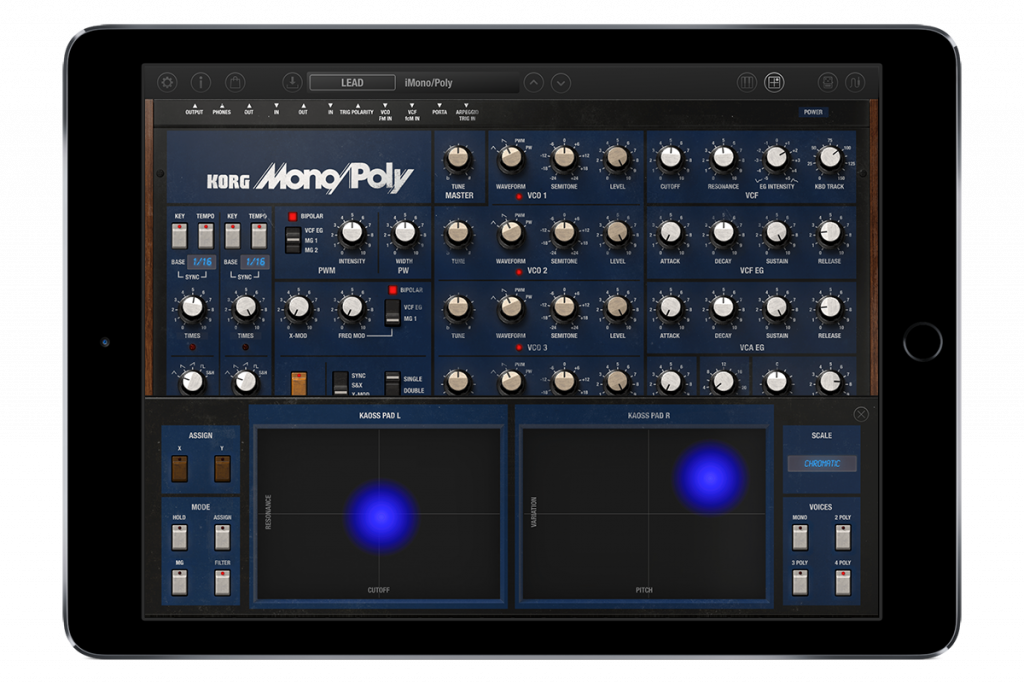This screenshot has height=683, width=1024.
Task: Open the CHROMATIC scale selector
Action: pos(822,464)
